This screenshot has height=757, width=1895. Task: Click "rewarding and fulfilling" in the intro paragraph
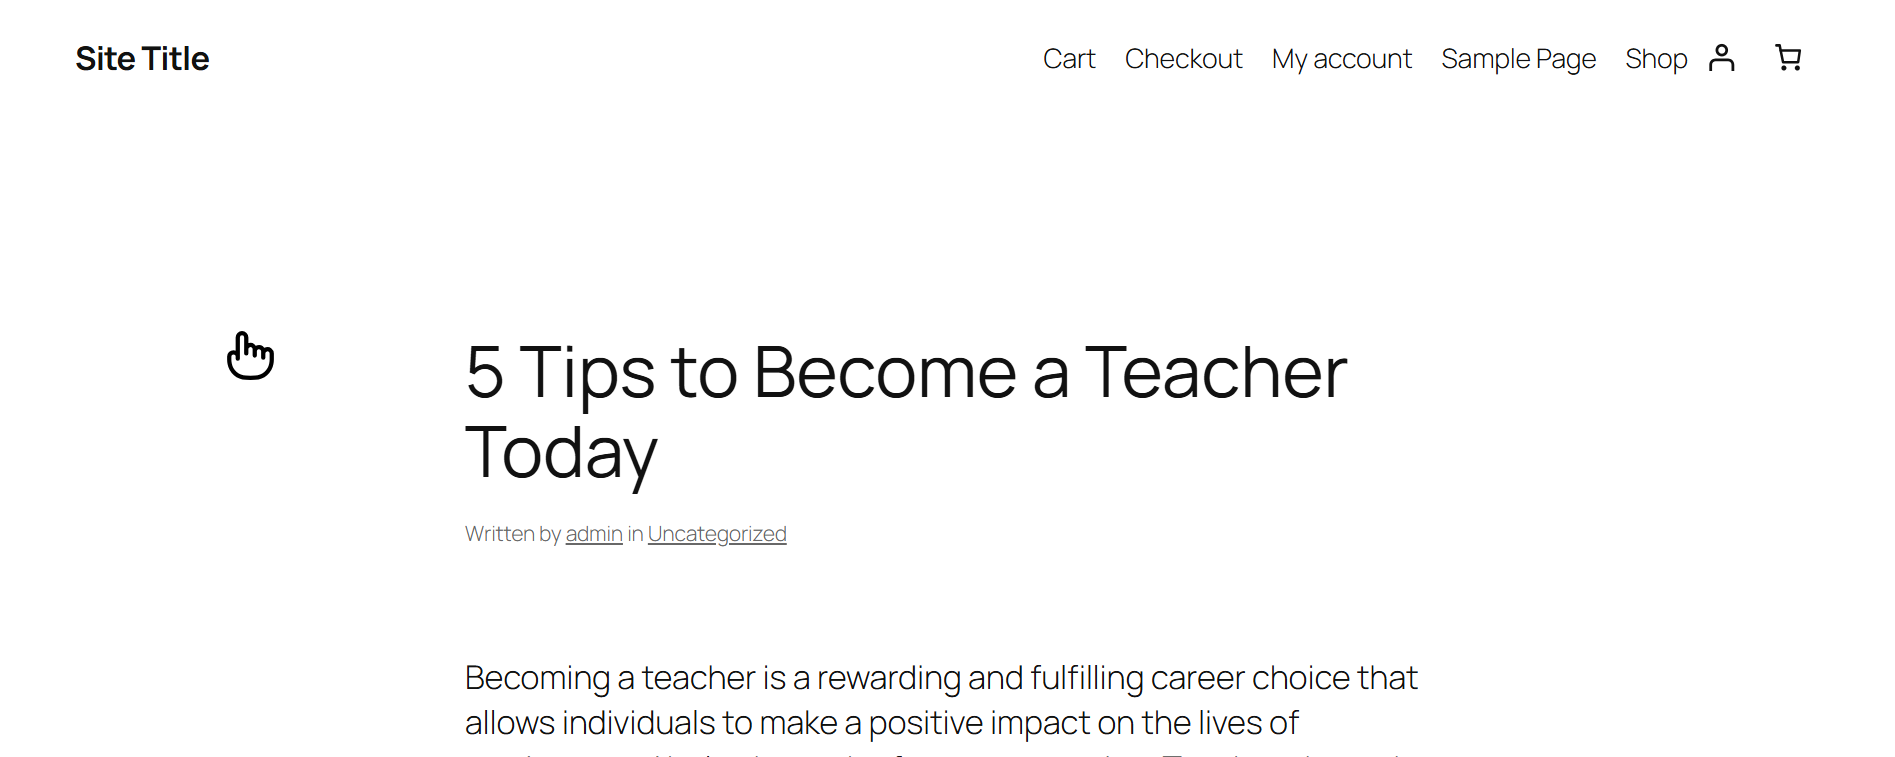click(980, 678)
